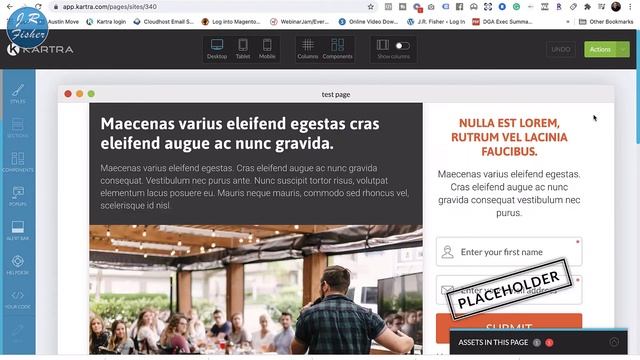Expand hidden bookmarks overflow chevron
640x360 pixels.
tap(568, 22)
